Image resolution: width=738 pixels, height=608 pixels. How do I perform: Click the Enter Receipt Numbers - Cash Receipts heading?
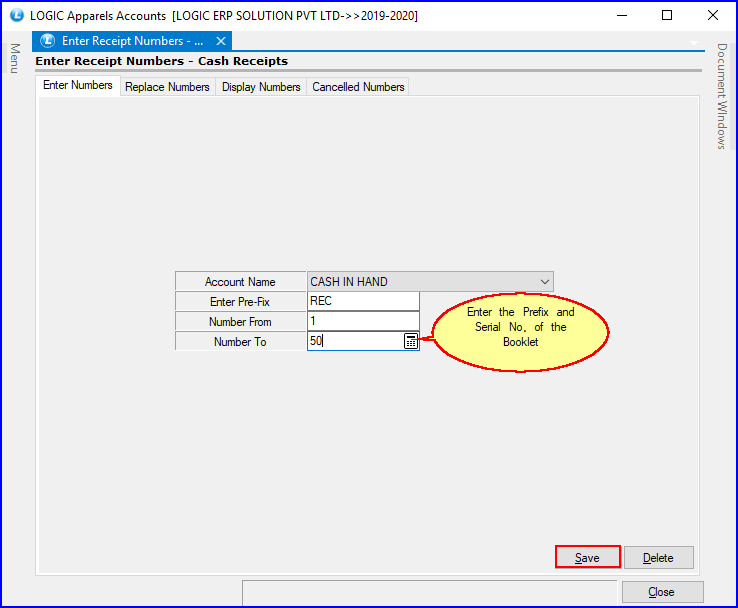161,61
